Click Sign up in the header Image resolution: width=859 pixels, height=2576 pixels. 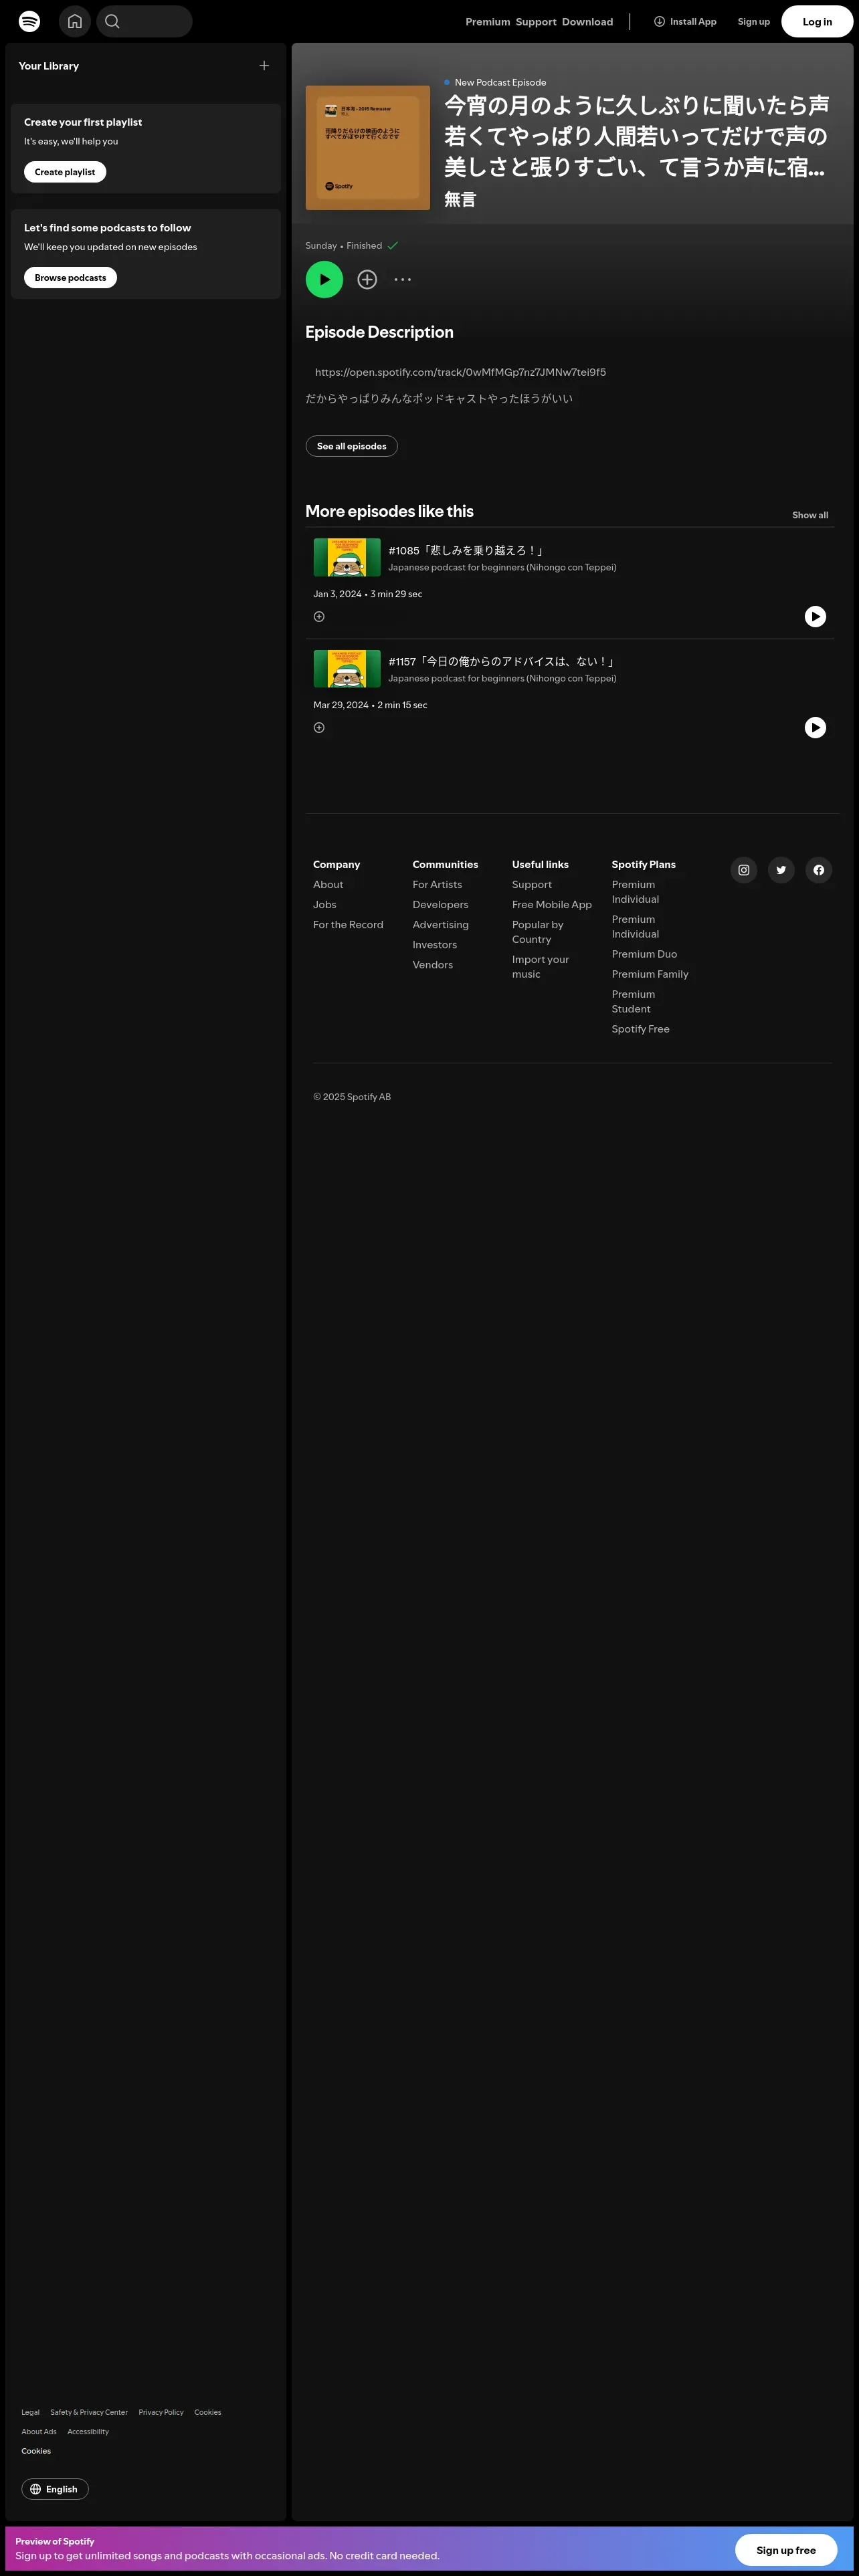click(x=753, y=22)
